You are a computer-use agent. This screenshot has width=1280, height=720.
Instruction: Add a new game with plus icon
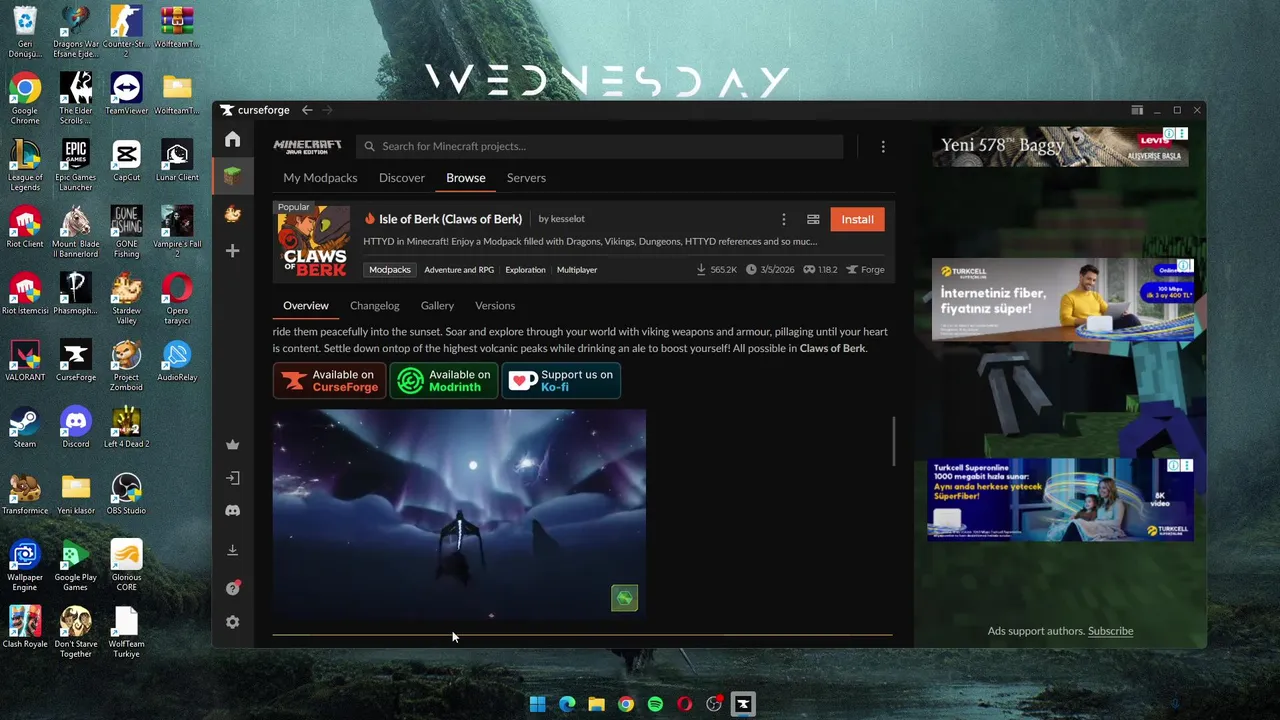(x=232, y=251)
